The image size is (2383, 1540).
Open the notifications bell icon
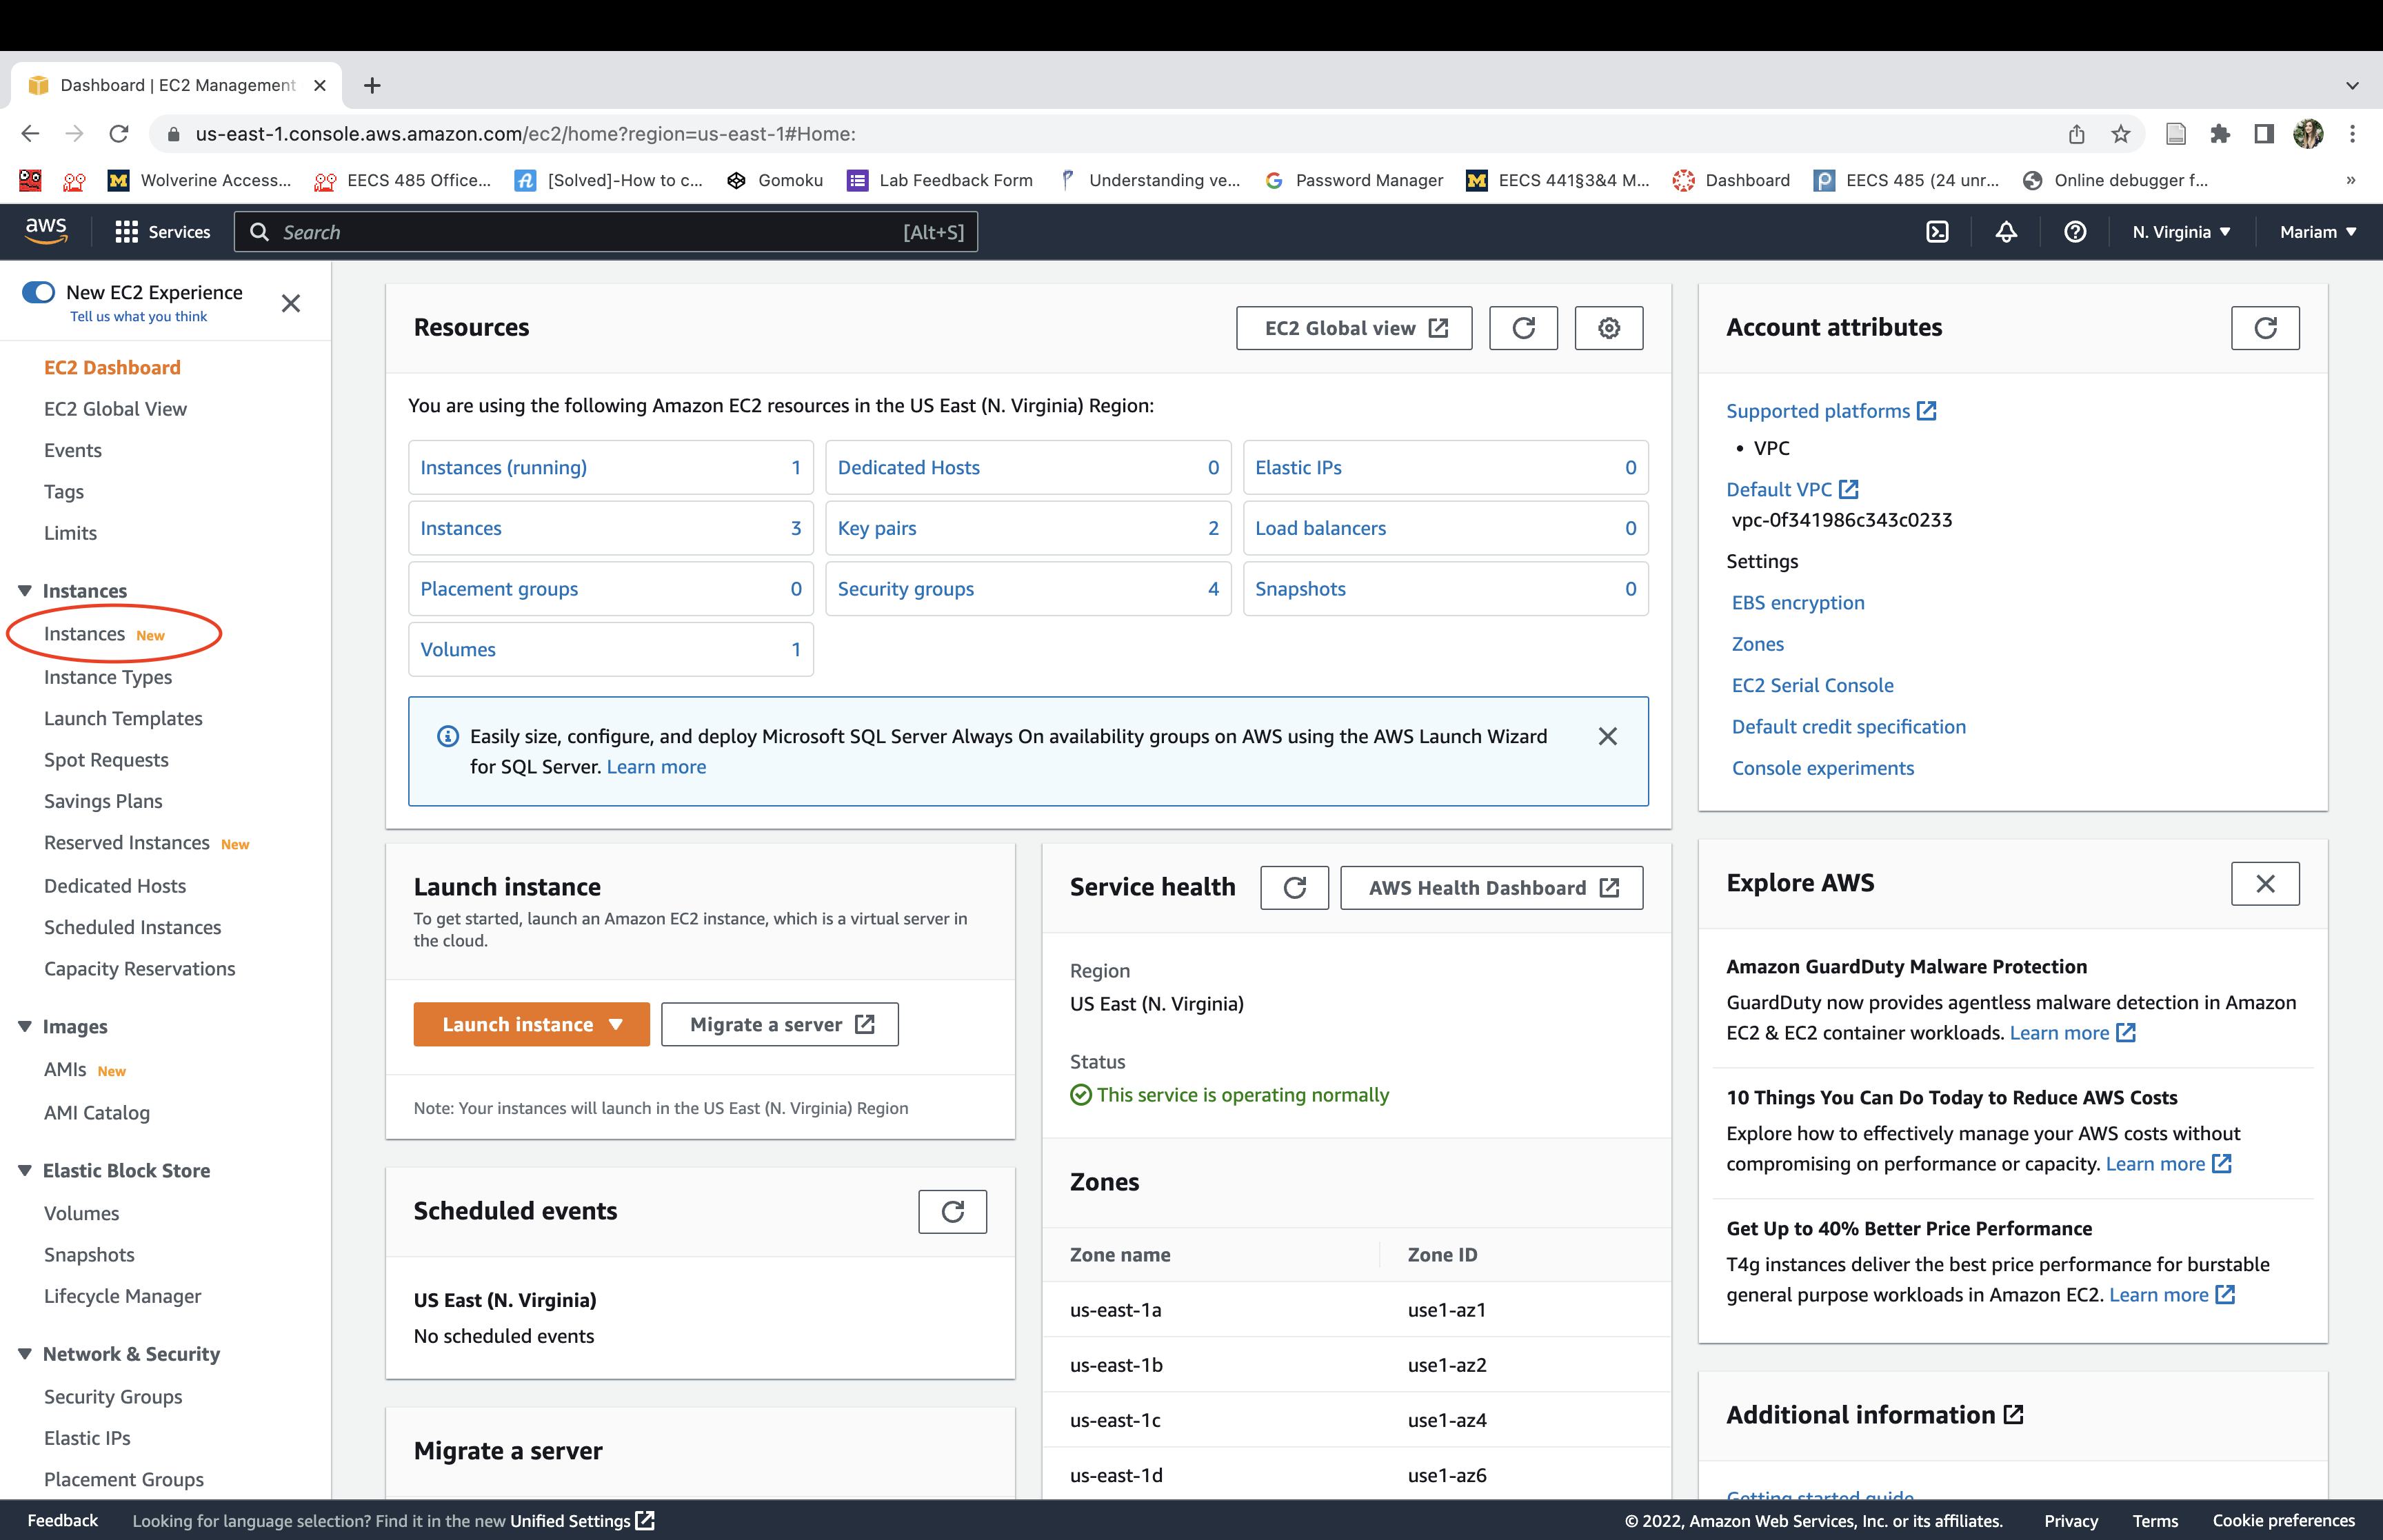[x=2006, y=232]
